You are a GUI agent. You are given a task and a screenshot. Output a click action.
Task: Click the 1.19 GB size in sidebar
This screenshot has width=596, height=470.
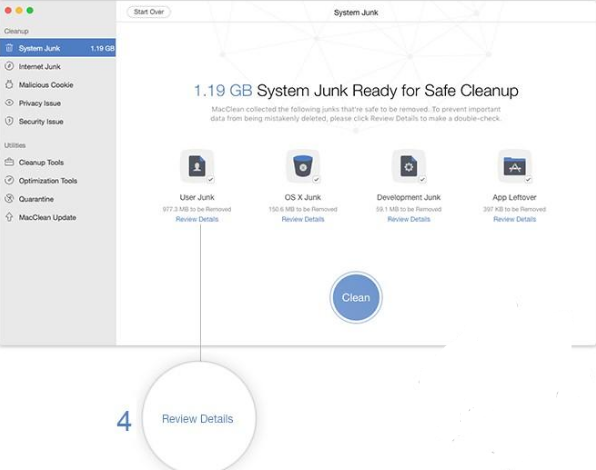point(102,48)
